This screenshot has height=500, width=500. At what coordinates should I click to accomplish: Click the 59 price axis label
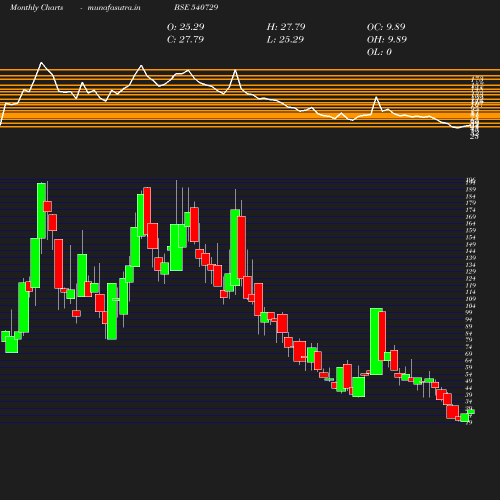point(469,367)
